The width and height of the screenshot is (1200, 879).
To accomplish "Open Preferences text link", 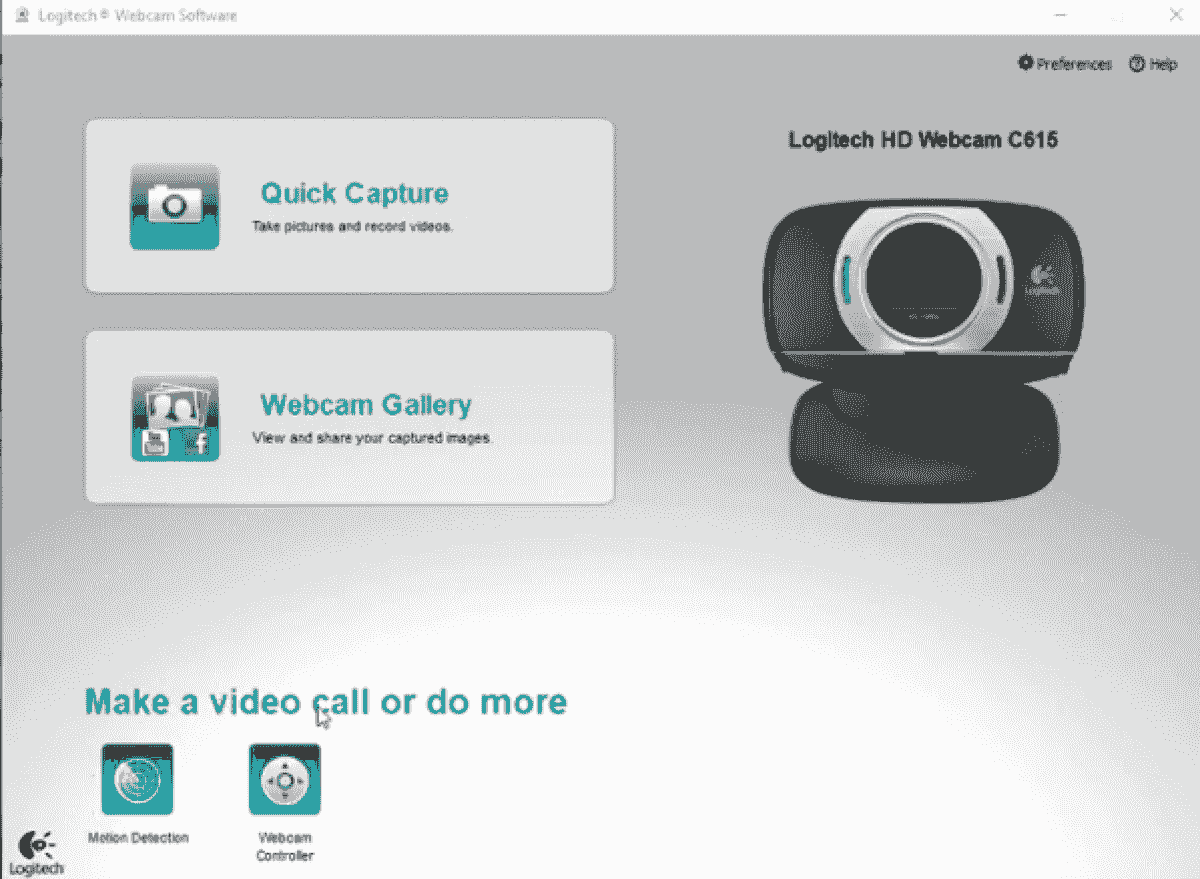I will click(1074, 64).
